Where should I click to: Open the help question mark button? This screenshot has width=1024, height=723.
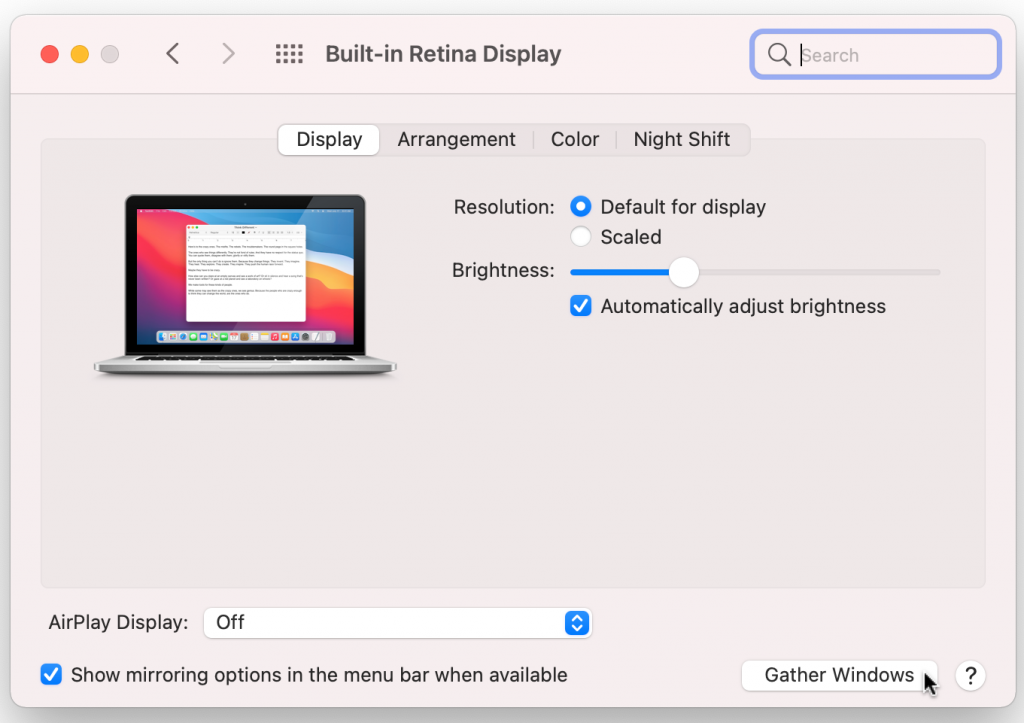pos(970,676)
